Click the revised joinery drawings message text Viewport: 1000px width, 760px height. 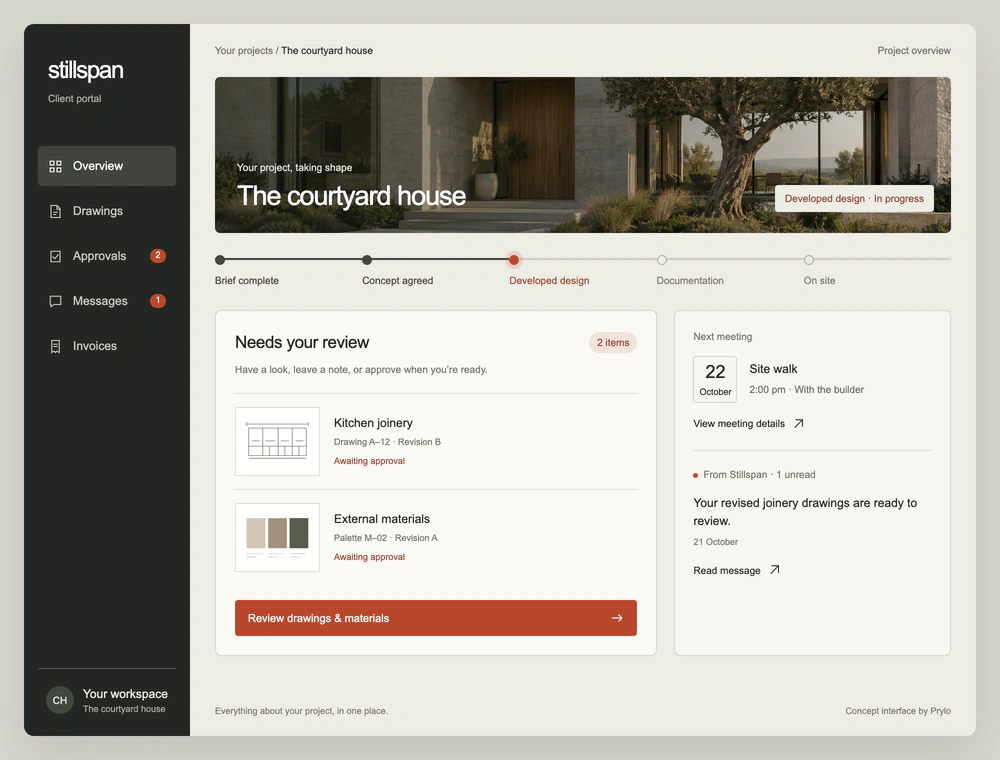[x=805, y=512]
